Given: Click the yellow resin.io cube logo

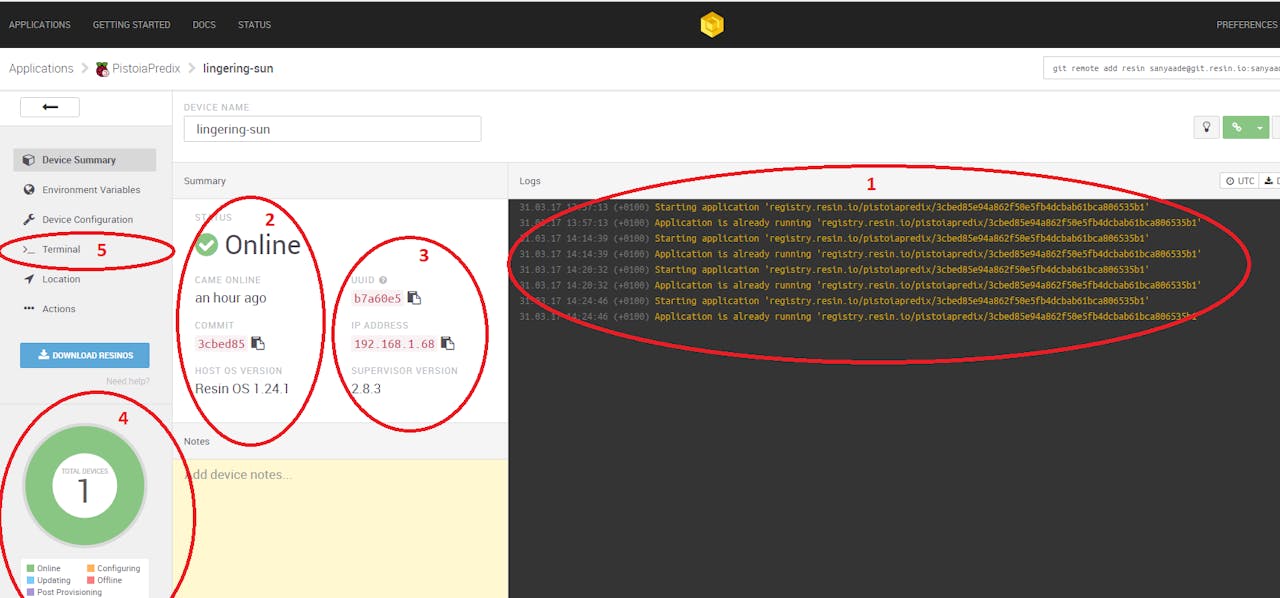Looking at the screenshot, I should click(711, 25).
